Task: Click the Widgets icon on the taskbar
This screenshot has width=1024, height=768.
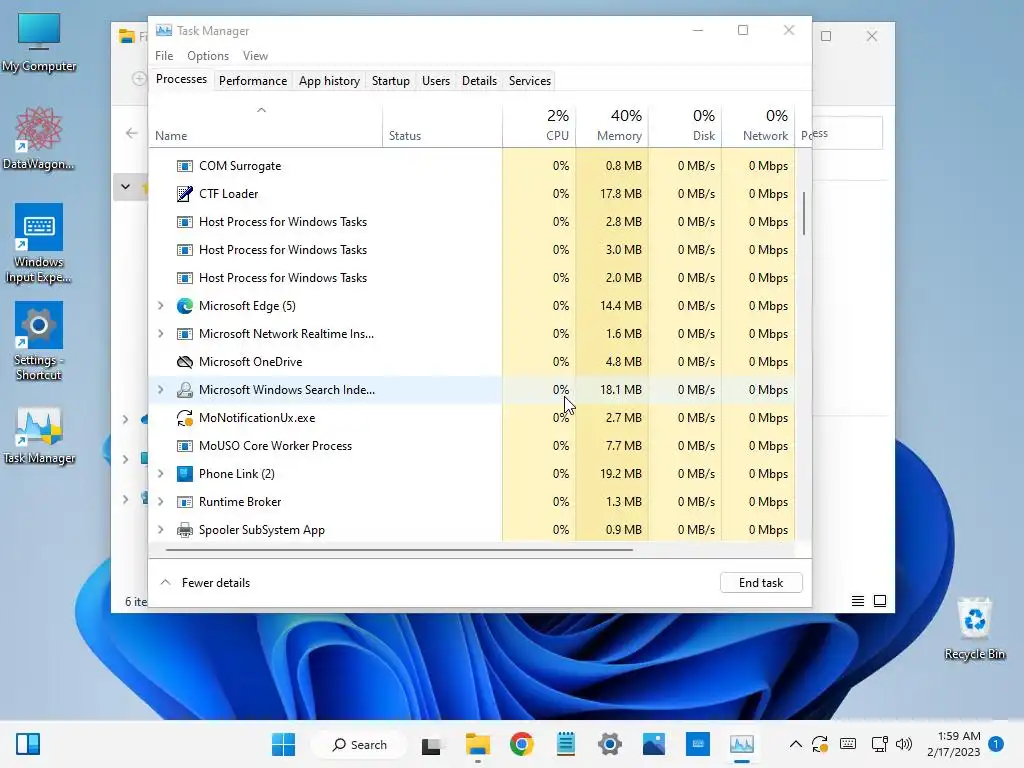Action: coord(28,744)
